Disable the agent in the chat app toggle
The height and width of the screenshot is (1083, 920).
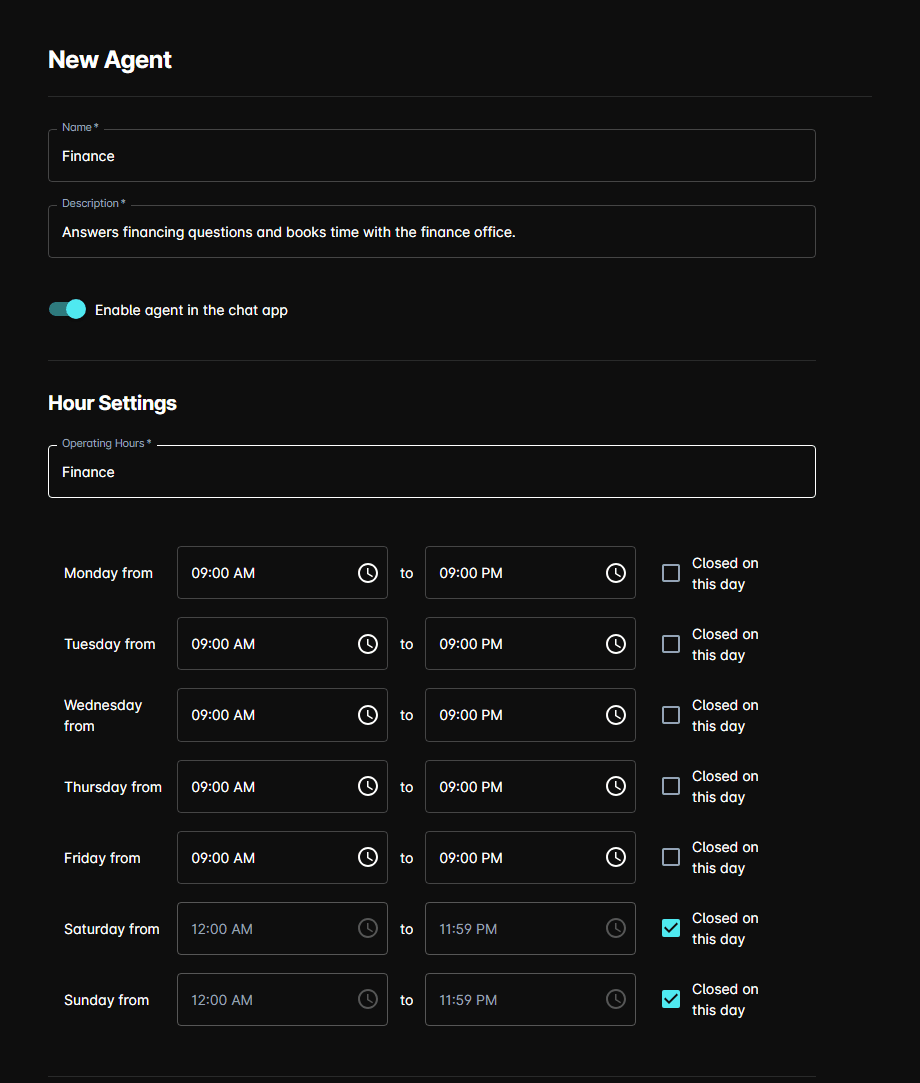[x=67, y=309]
